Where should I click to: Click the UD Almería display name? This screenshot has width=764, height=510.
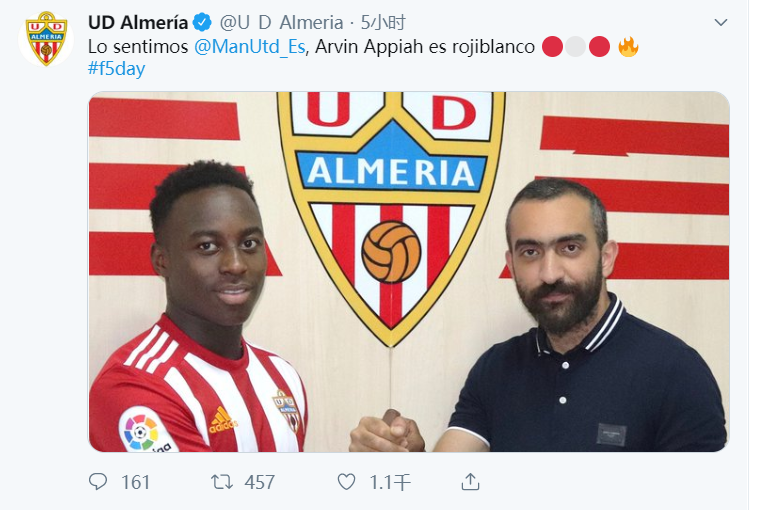[x=138, y=22]
